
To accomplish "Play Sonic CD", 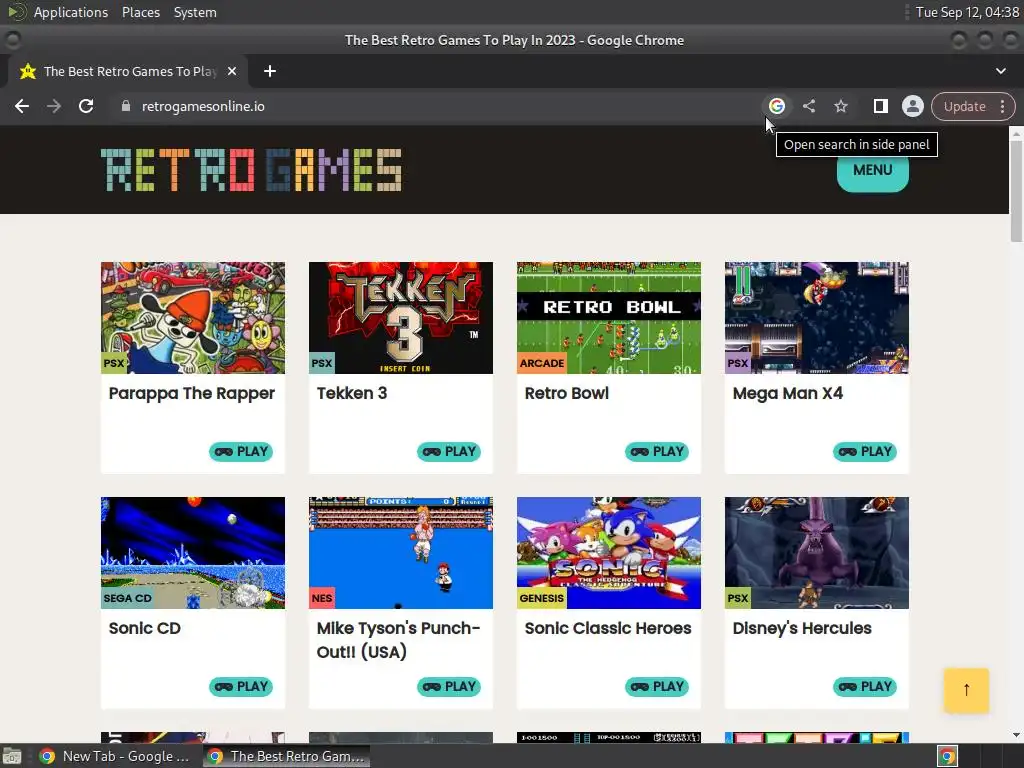I will coord(241,687).
